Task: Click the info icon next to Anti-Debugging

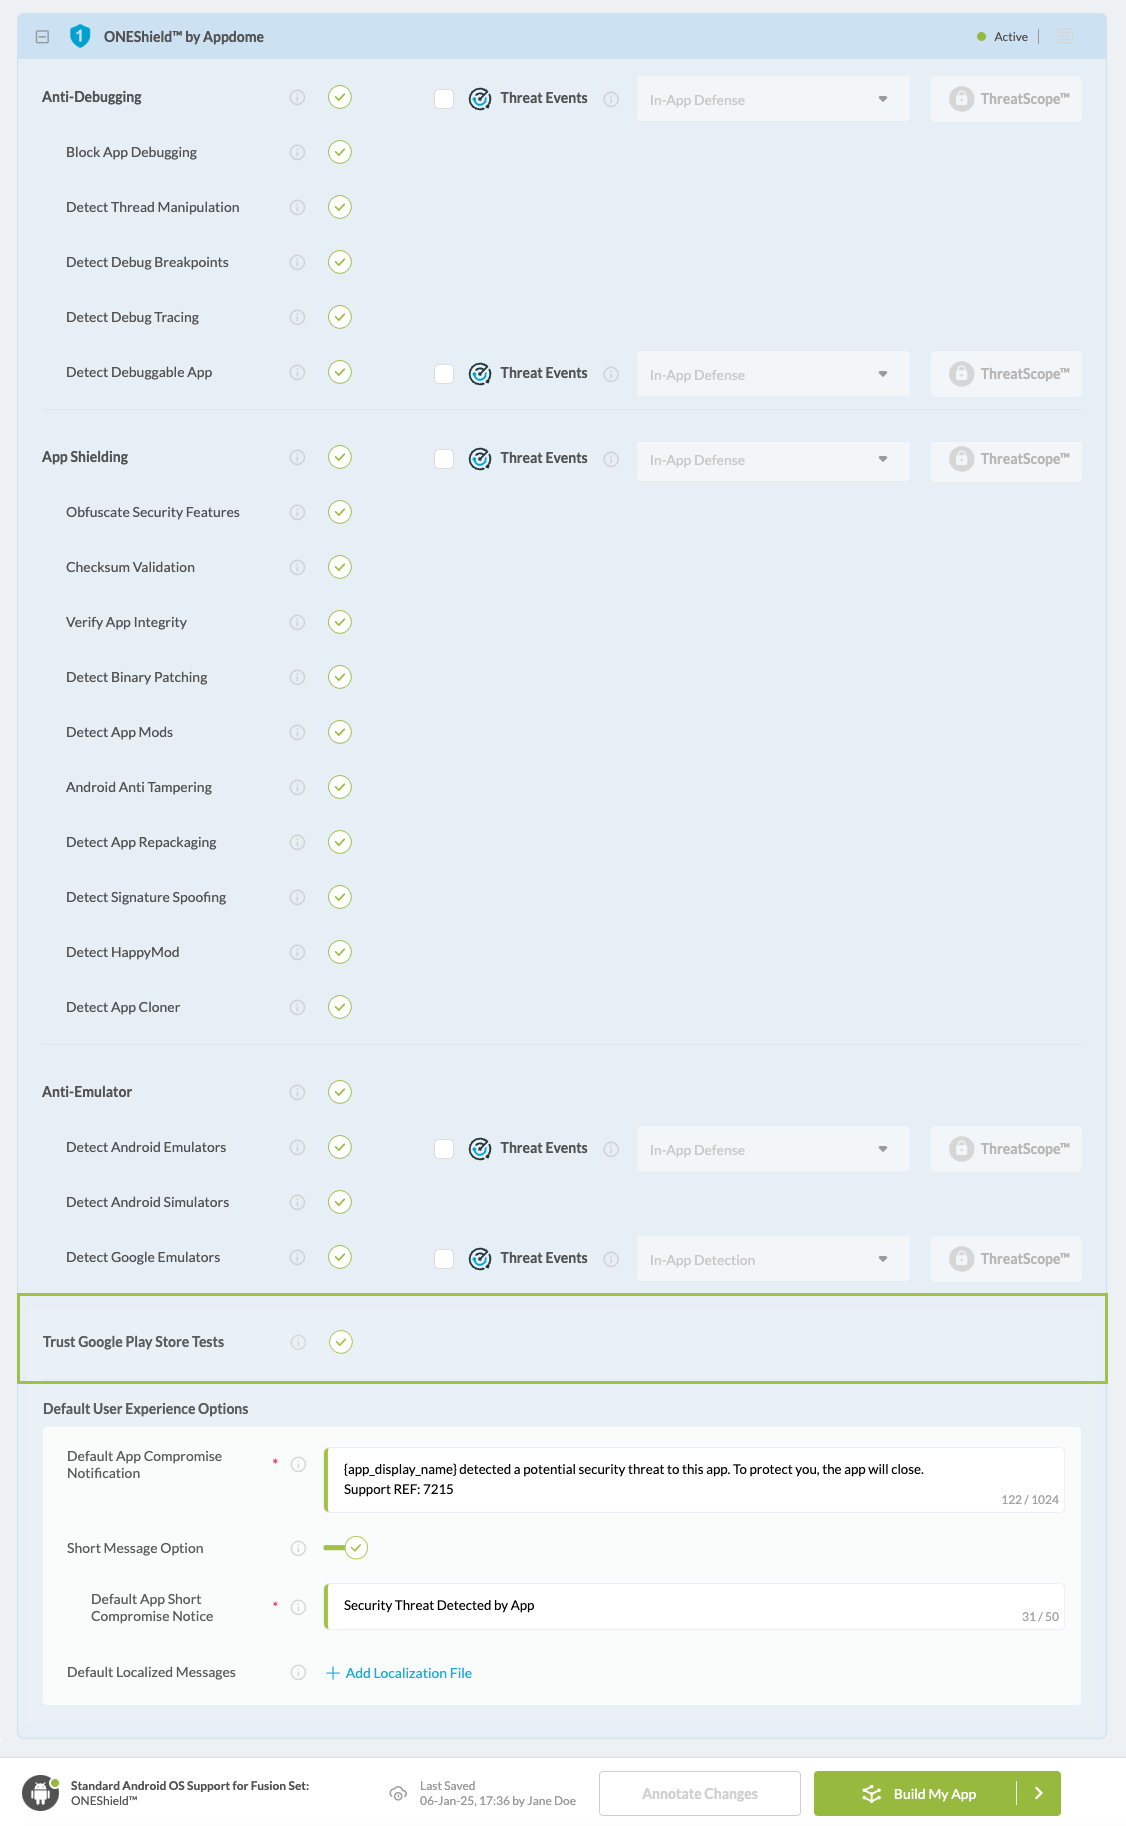Action: [296, 97]
